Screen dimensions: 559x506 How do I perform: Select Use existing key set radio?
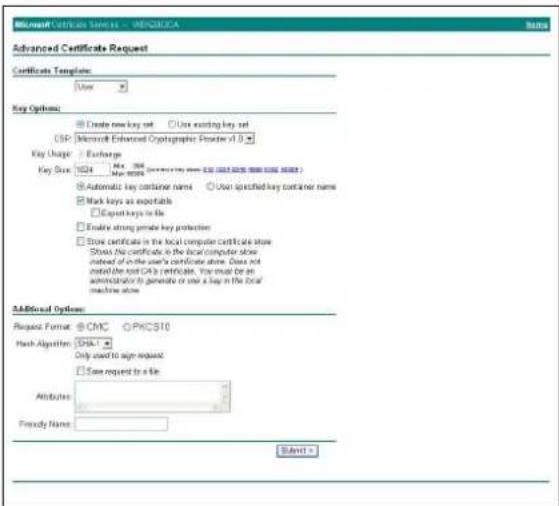[x=171, y=124]
